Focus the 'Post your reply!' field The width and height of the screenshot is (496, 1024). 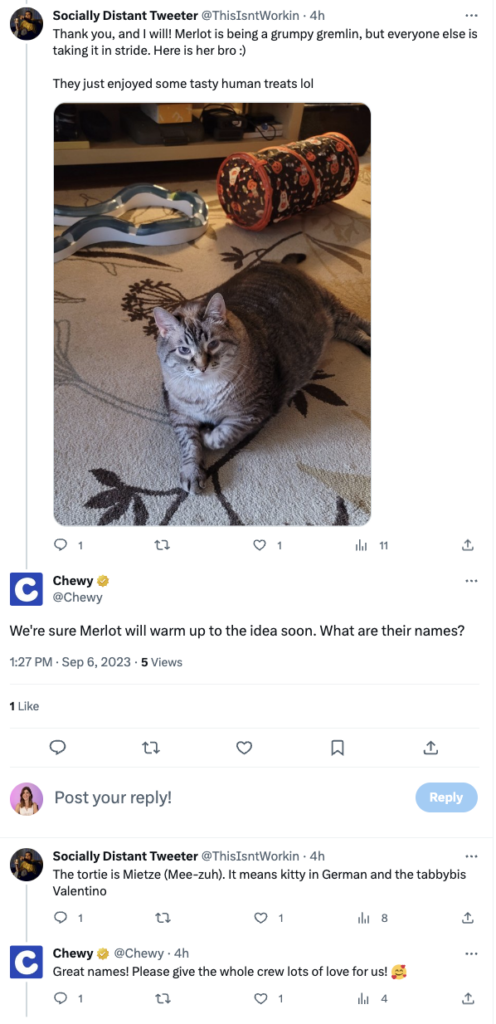[228, 797]
